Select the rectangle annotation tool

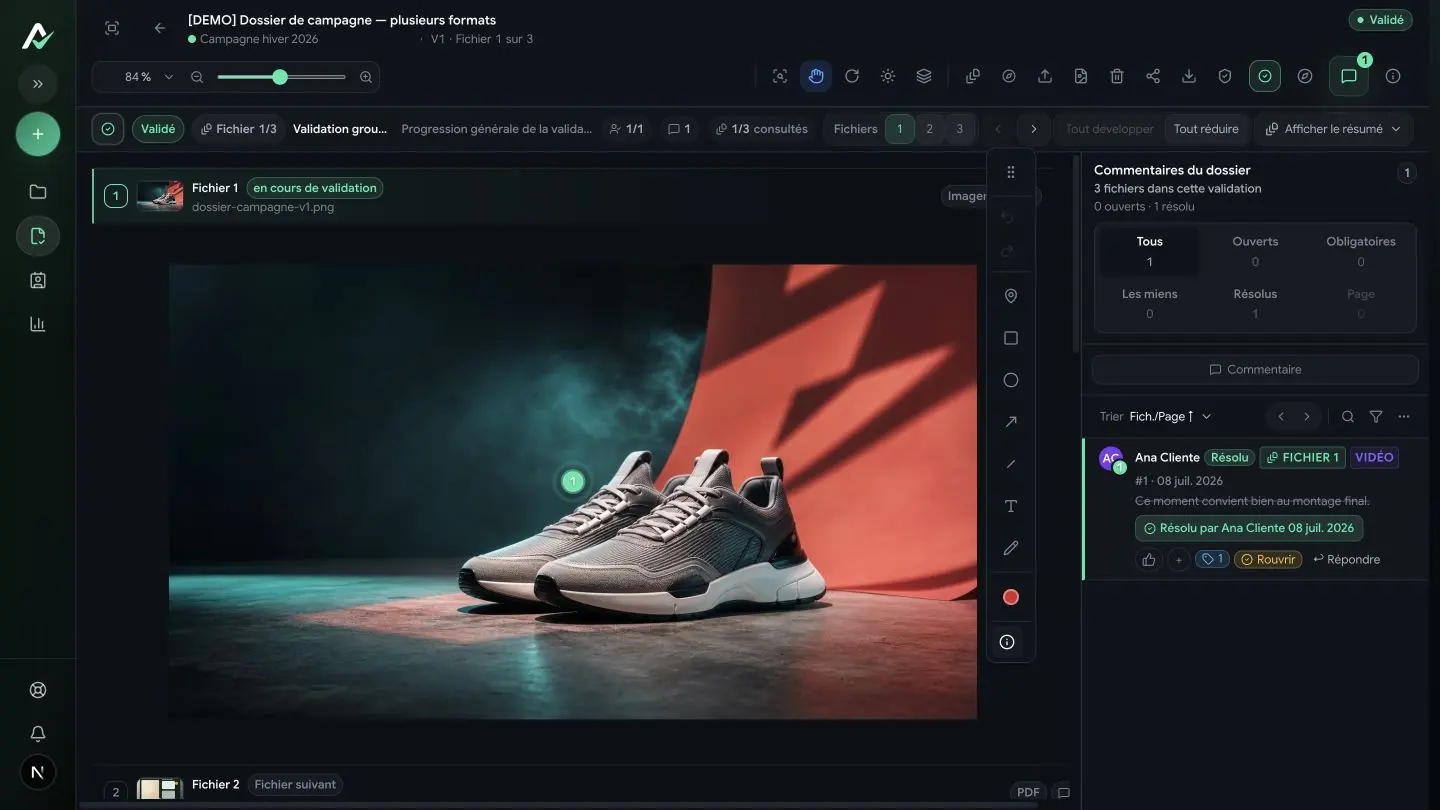[1010, 339]
